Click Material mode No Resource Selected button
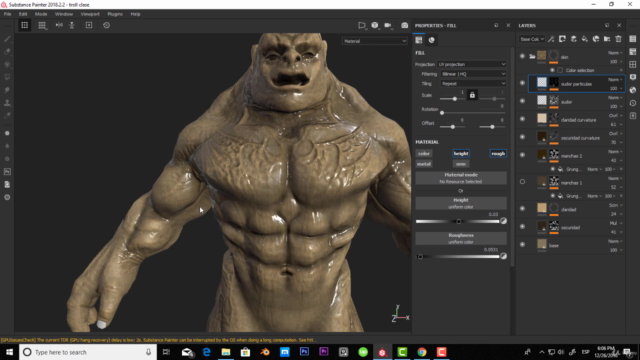 point(461,178)
